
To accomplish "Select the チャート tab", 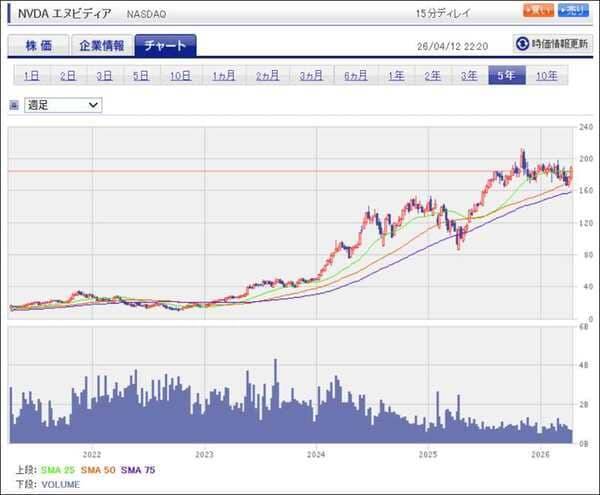I will click(166, 45).
